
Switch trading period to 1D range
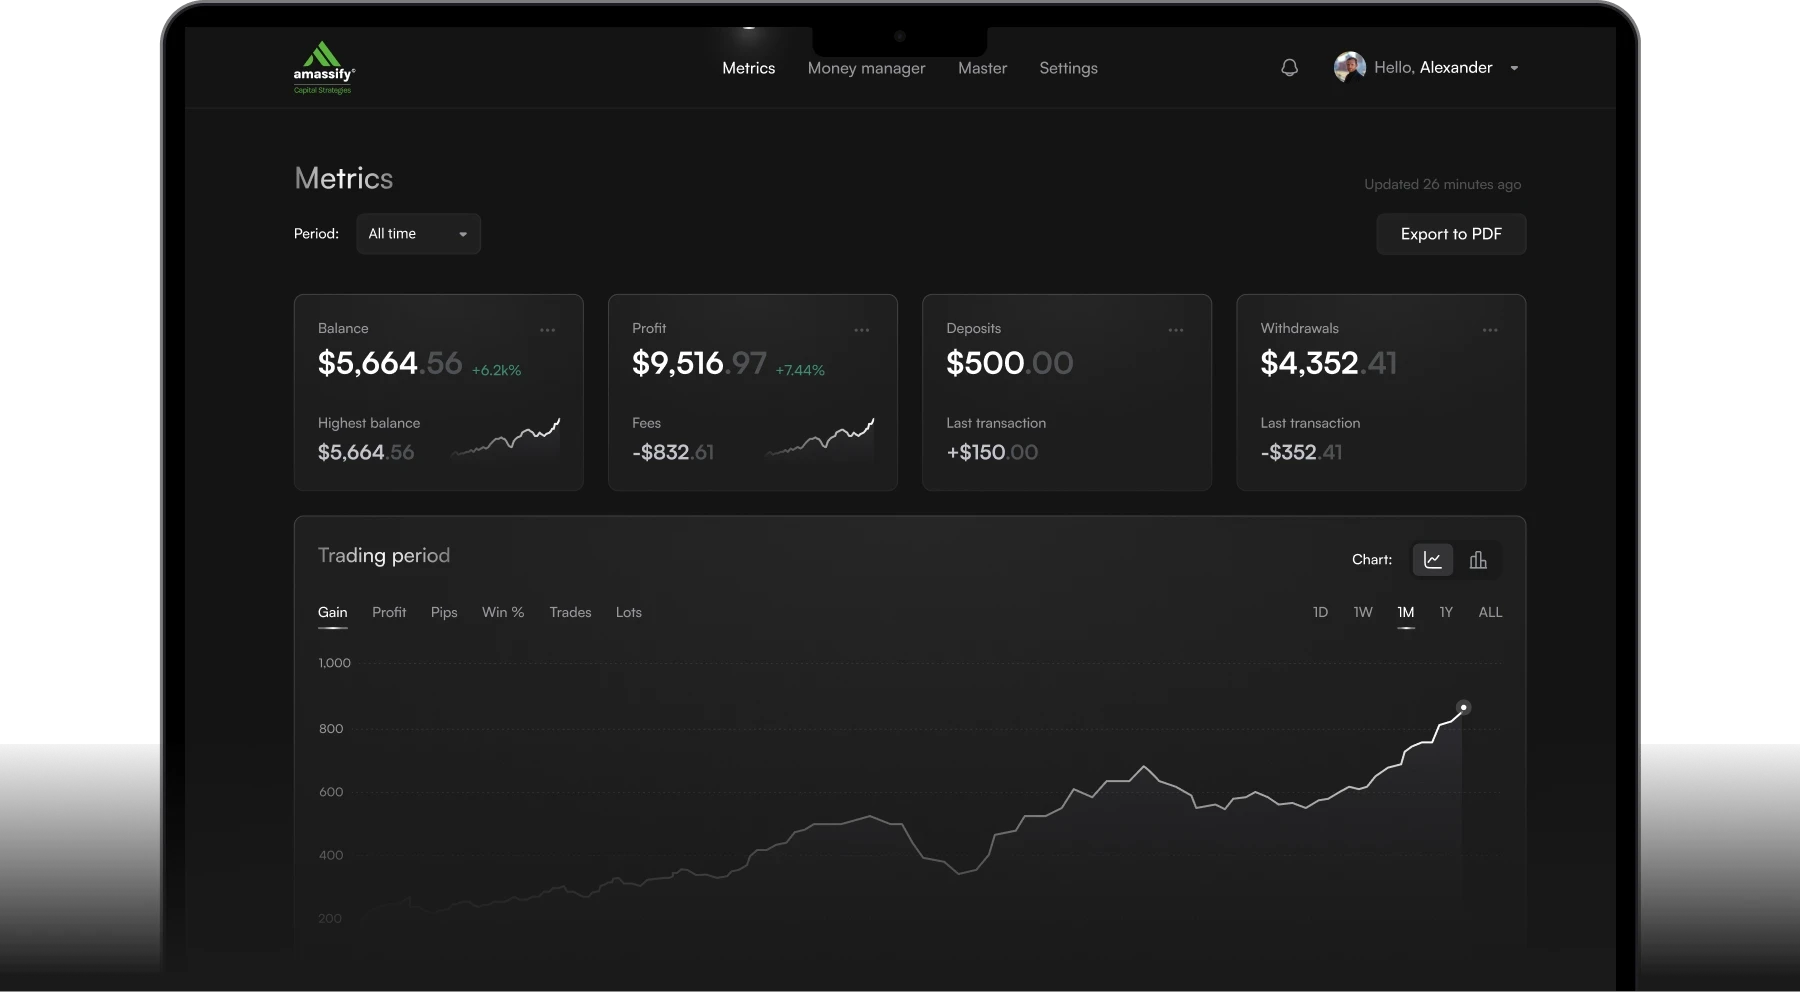tap(1320, 612)
